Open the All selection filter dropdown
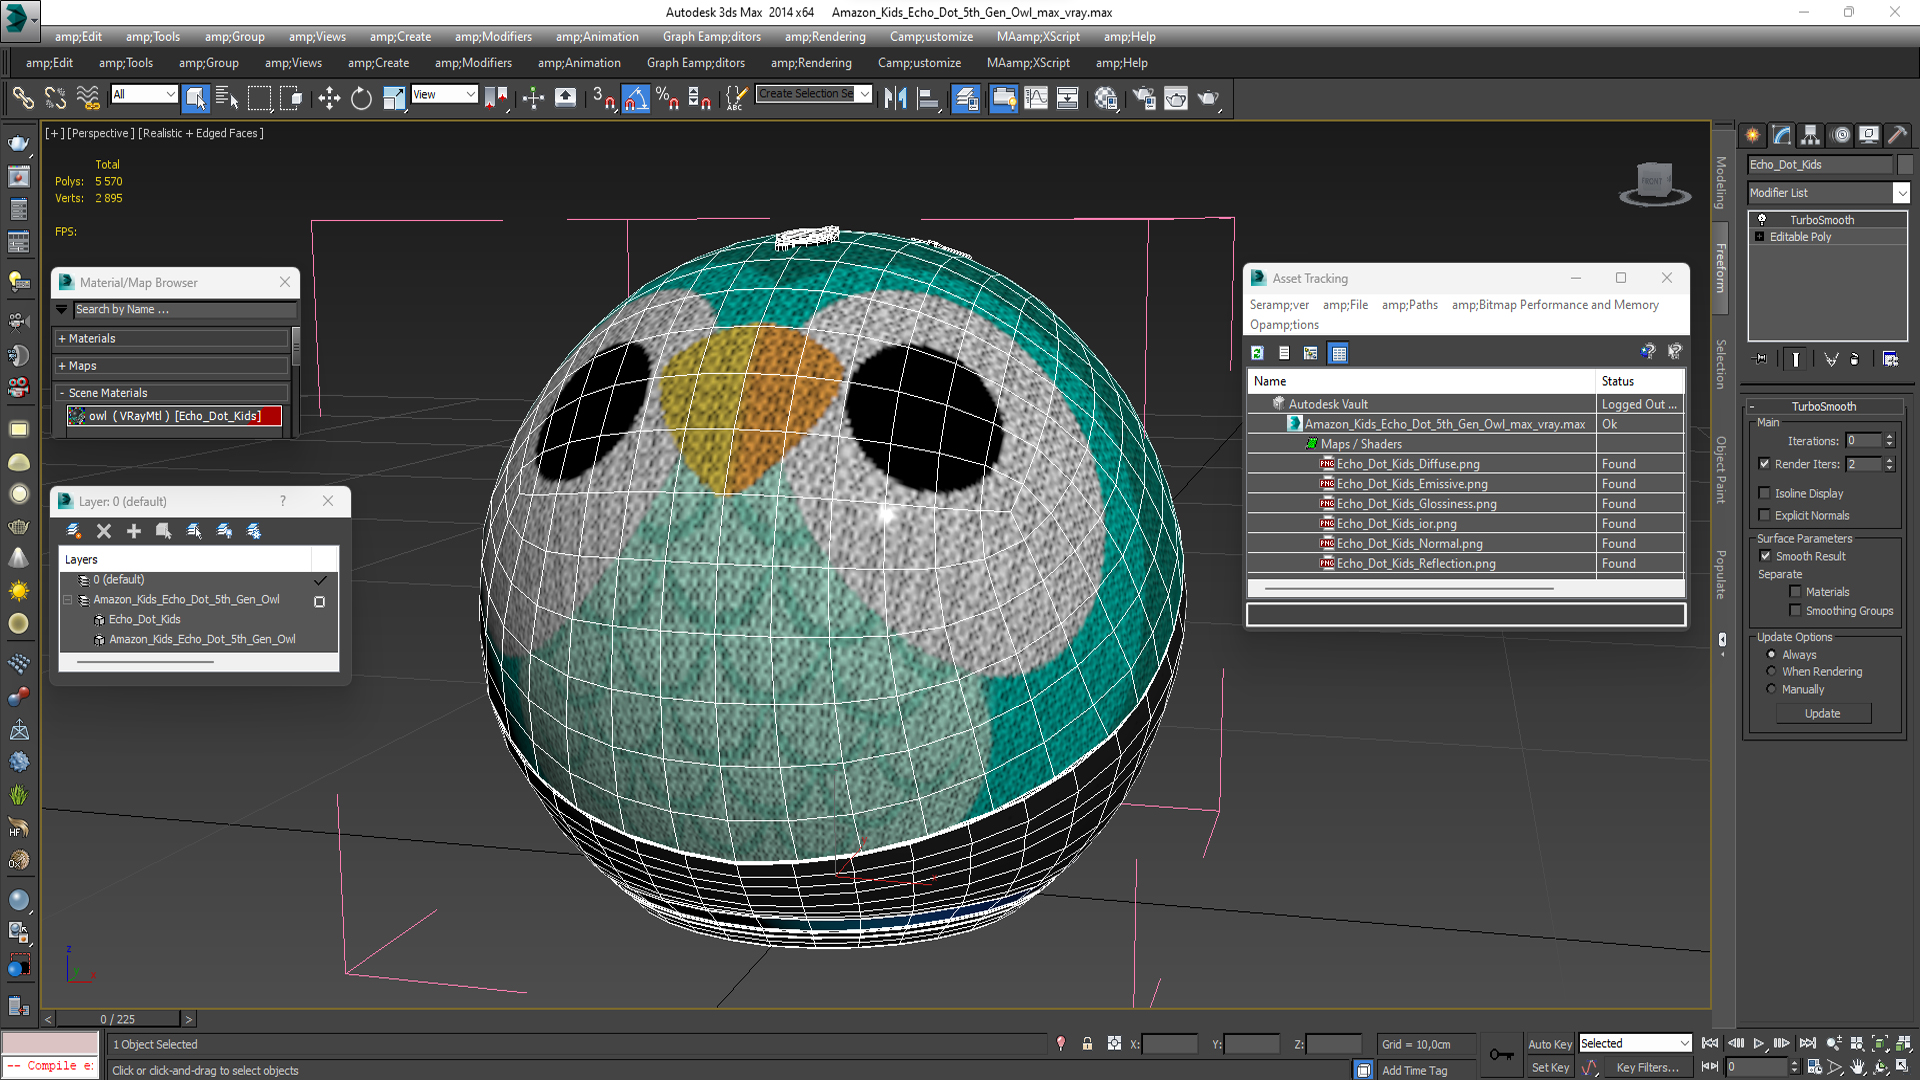Screen dimensions: 1920x1080 coord(144,94)
